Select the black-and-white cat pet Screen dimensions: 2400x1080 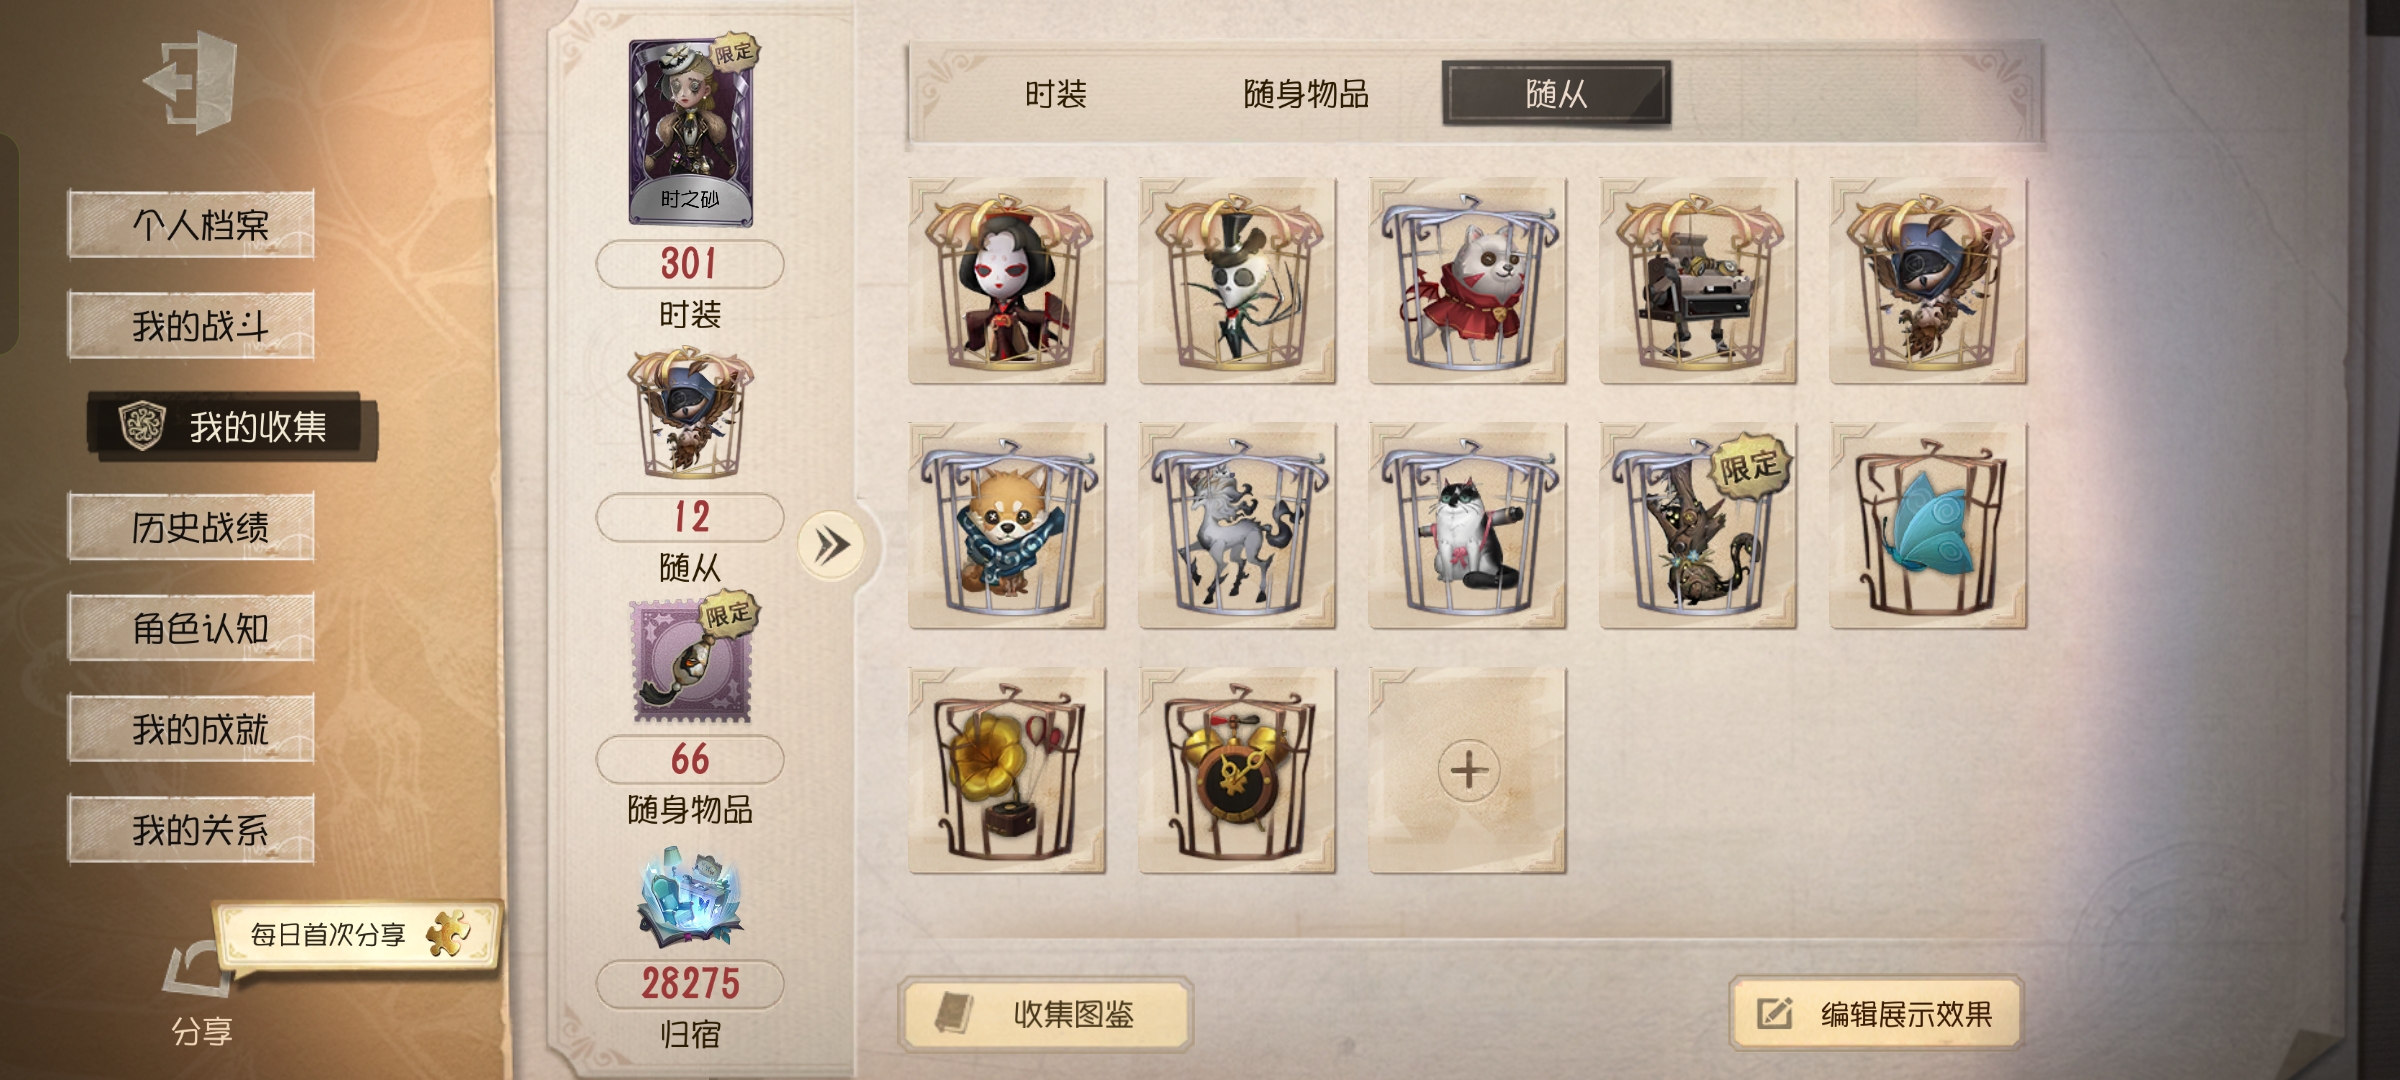(1467, 525)
